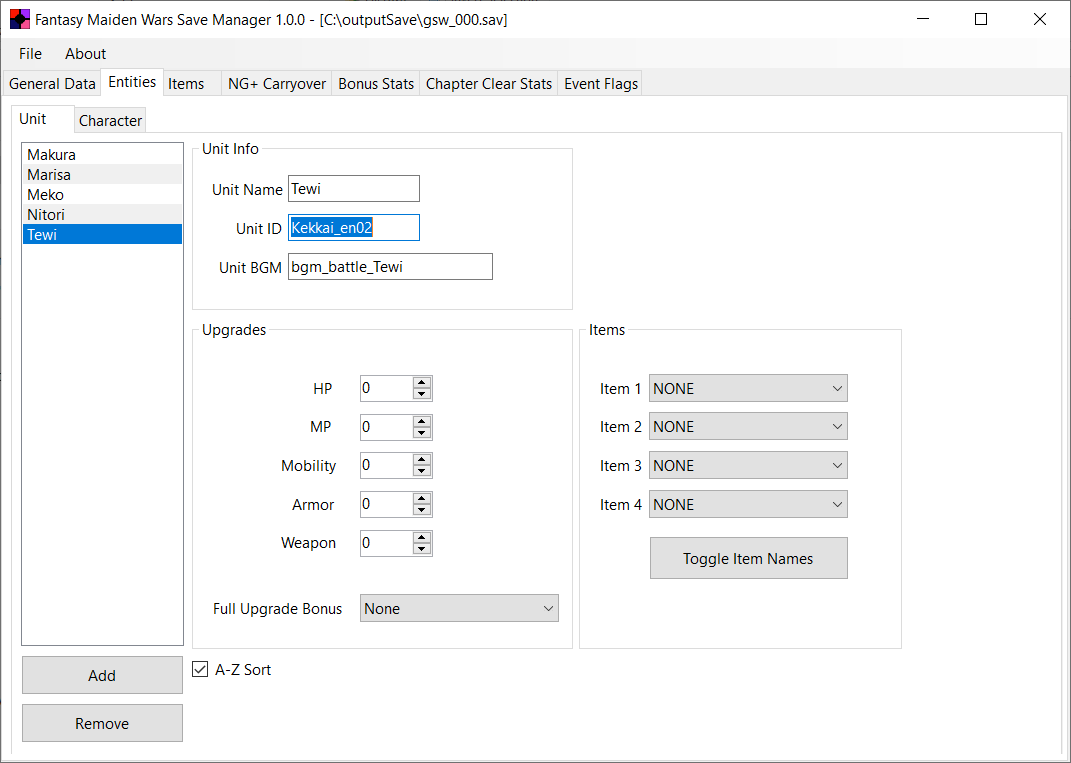Click the Unit BGM input field
The image size is (1071, 763).
click(x=390, y=266)
